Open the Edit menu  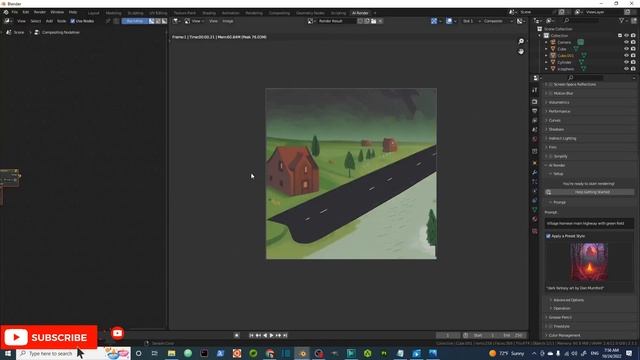(x=26, y=12)
